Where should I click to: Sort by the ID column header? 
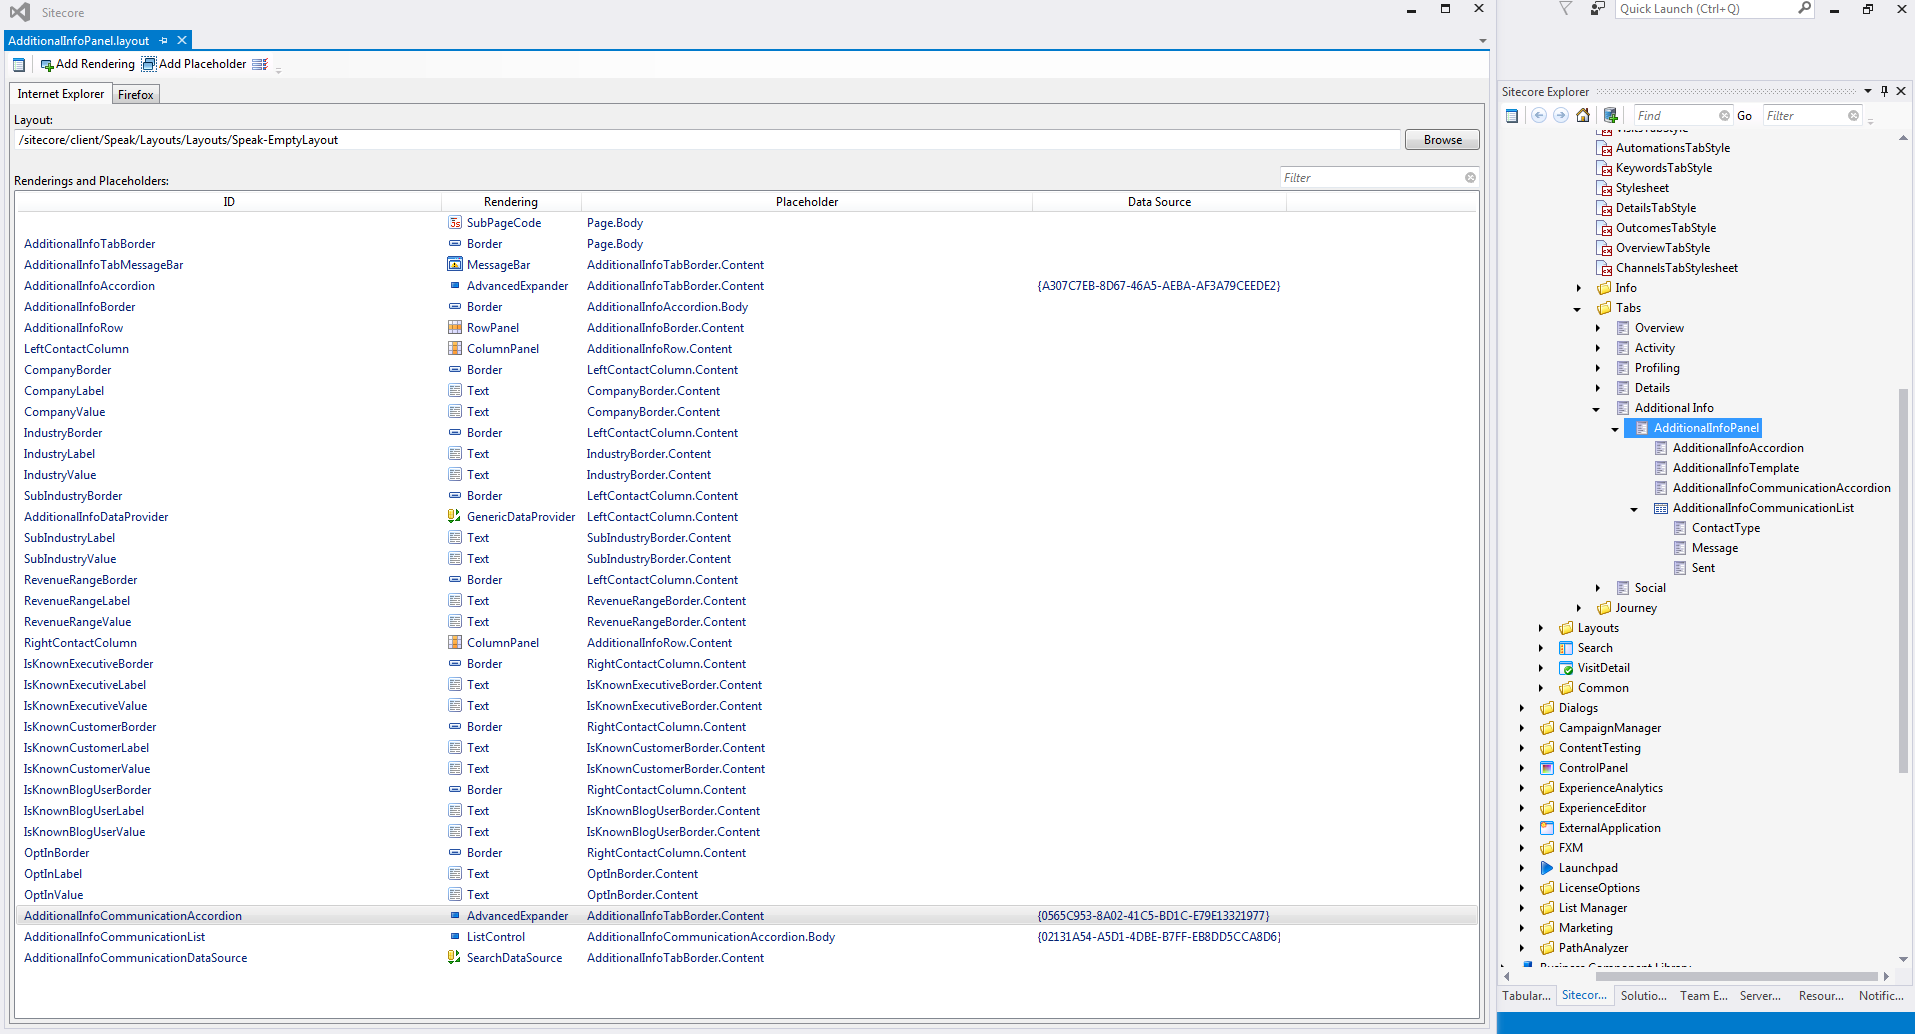229,202
